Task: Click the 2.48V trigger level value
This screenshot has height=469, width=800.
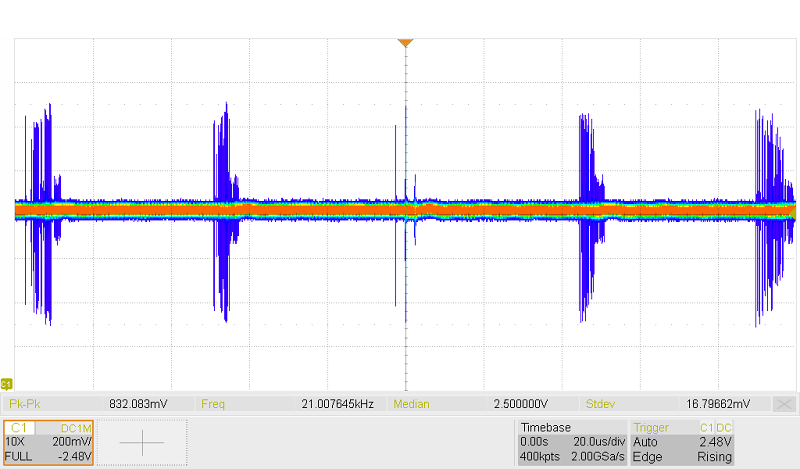Action: point(716,441)
